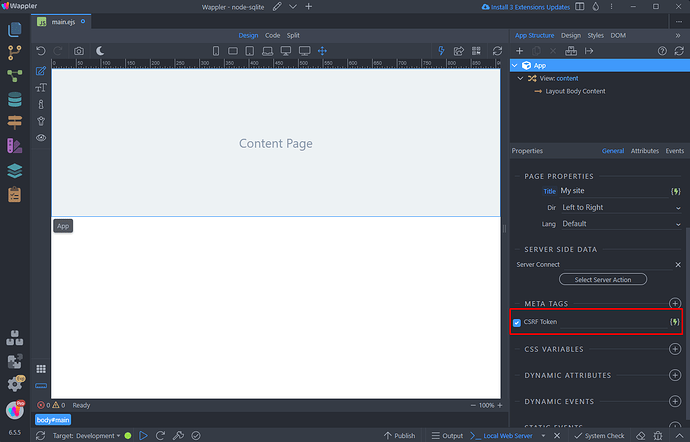
Task: Click the screenshot camera icon
Action: click(x=78, y=51)
